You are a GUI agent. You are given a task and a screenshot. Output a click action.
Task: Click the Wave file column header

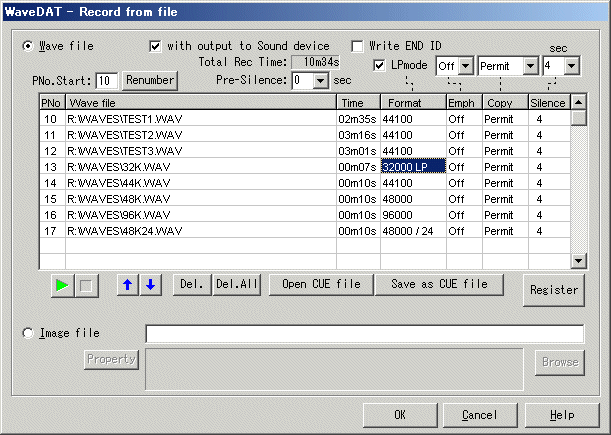click(200, 103)
